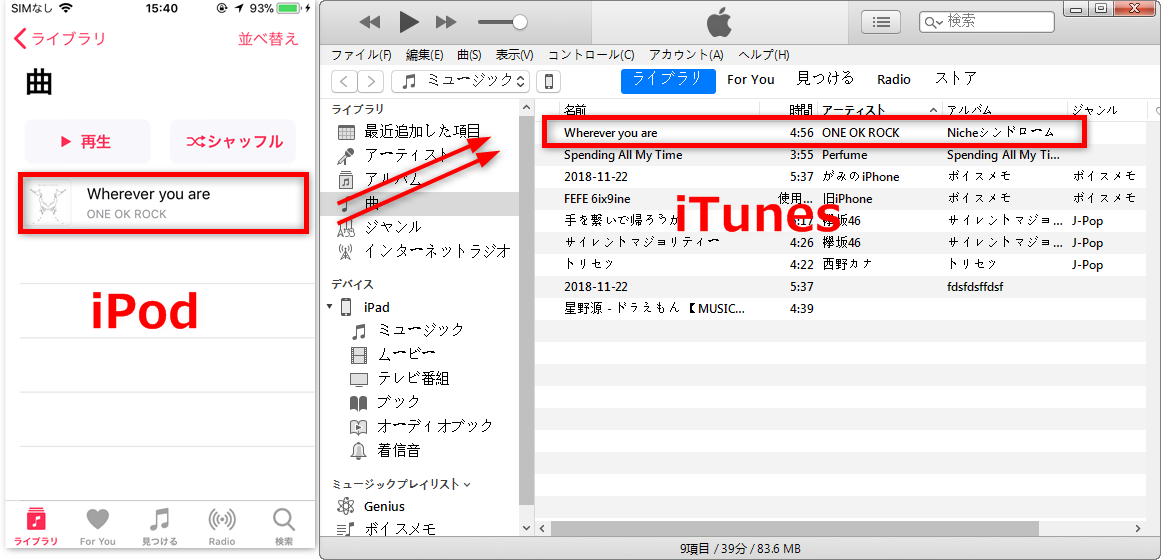Open ミュージック under iPad device
This screenshot has width=1161, height=560.
tap(421, 330)
